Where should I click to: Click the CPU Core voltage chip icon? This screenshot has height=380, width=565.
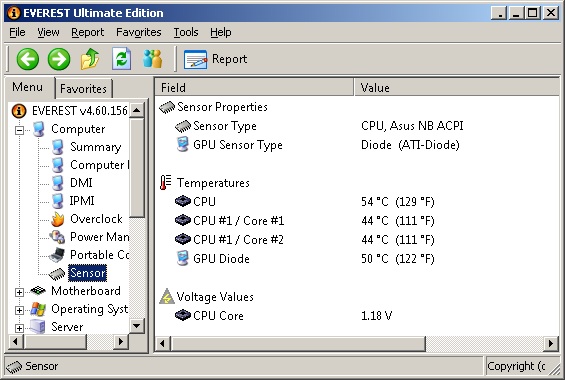coord(183,315)
